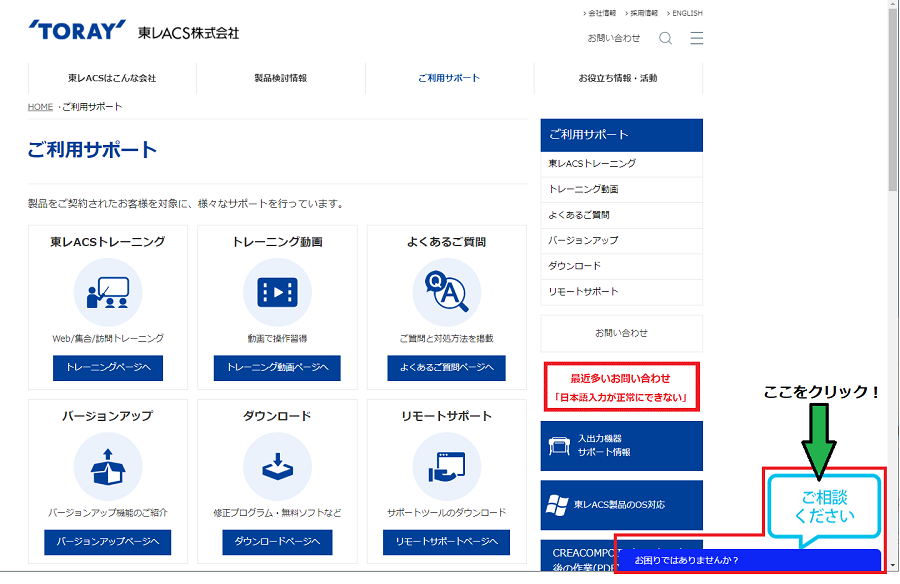Open よくあるご質問 in sidebar menu
This screenshot has width=900, height=584.
[622, 215]
